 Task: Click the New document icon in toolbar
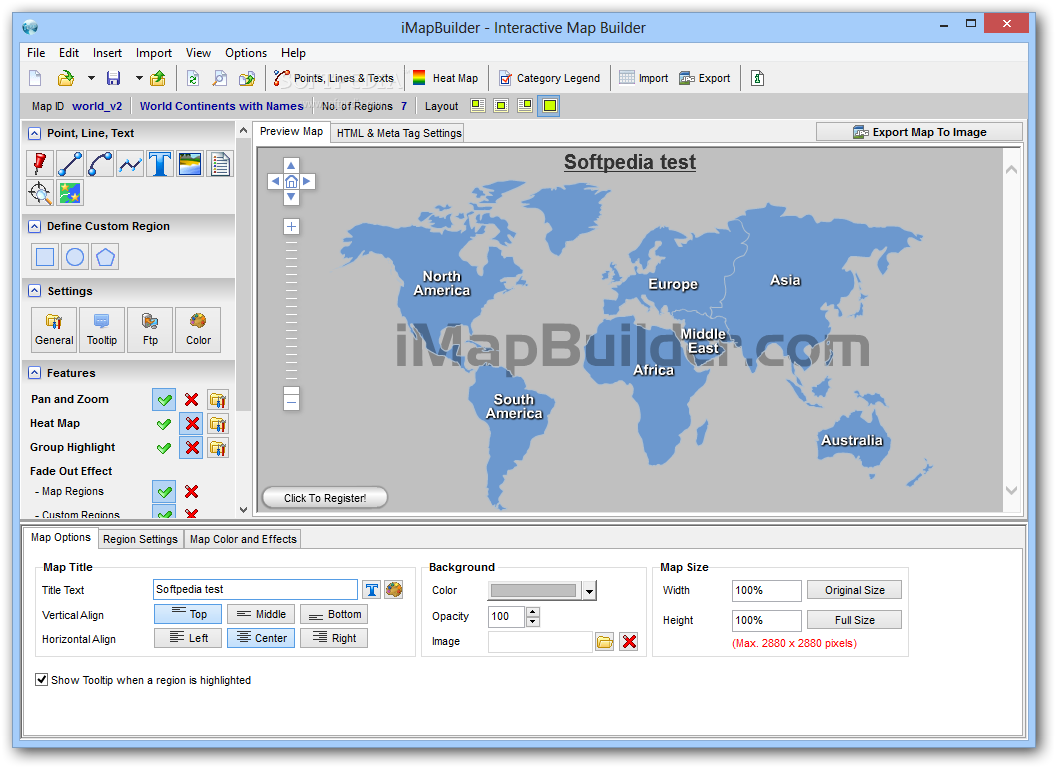(35, 78)
